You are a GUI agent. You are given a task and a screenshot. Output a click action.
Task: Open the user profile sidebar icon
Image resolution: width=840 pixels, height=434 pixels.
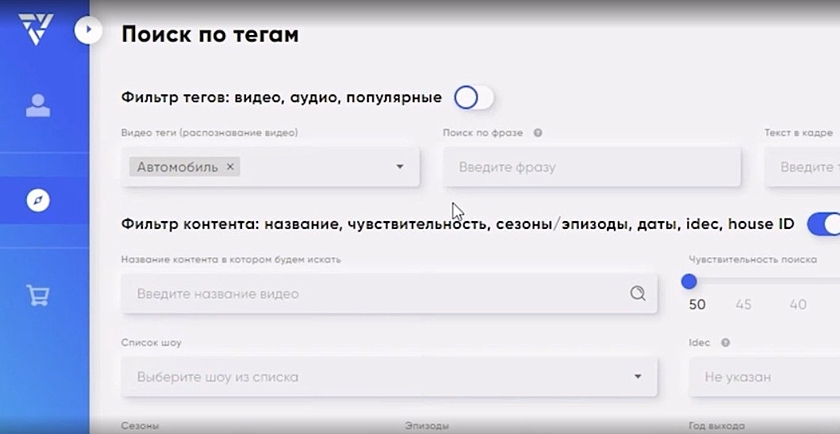tap(38, 106)
